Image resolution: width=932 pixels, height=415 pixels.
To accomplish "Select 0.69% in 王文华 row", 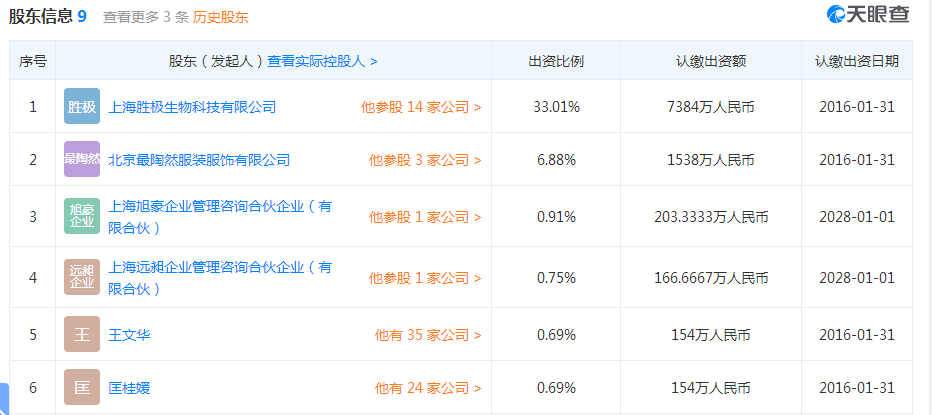I will click(556, 335).
